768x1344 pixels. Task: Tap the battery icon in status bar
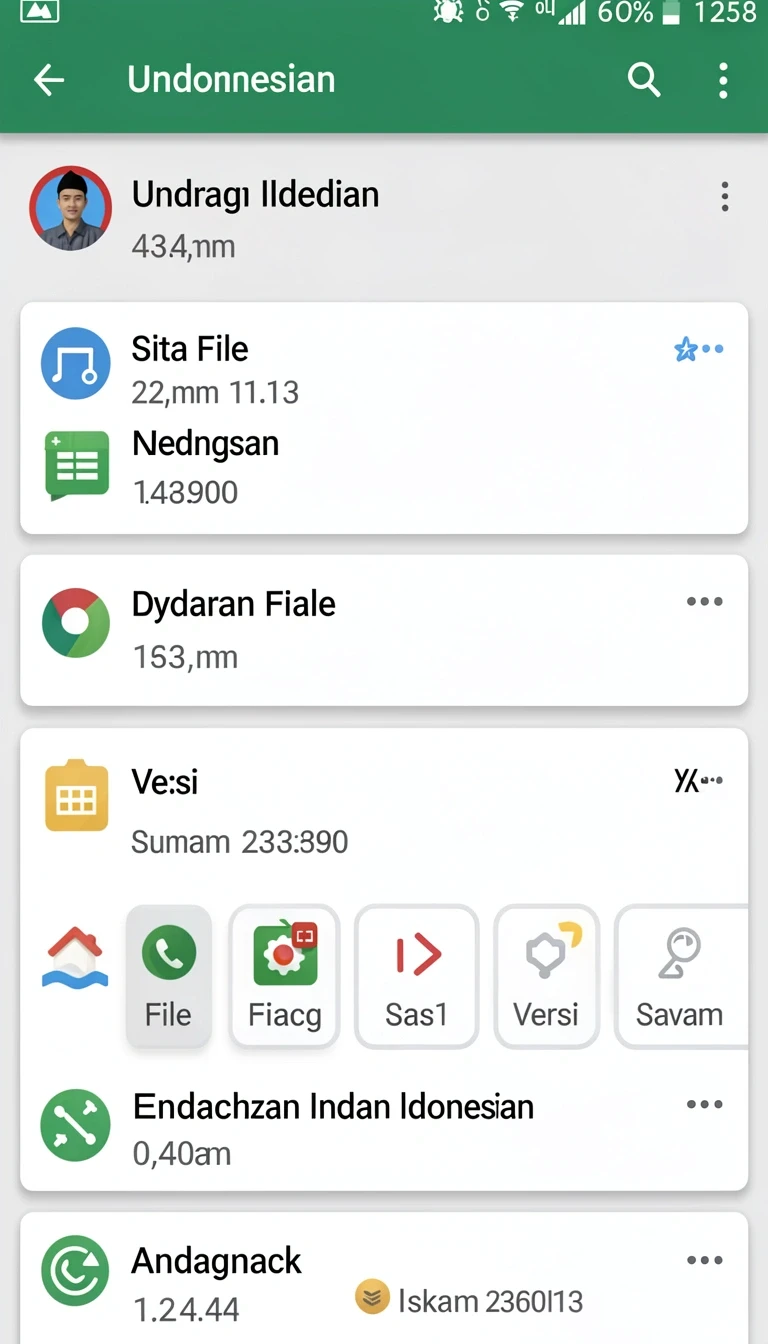point(672,12)
